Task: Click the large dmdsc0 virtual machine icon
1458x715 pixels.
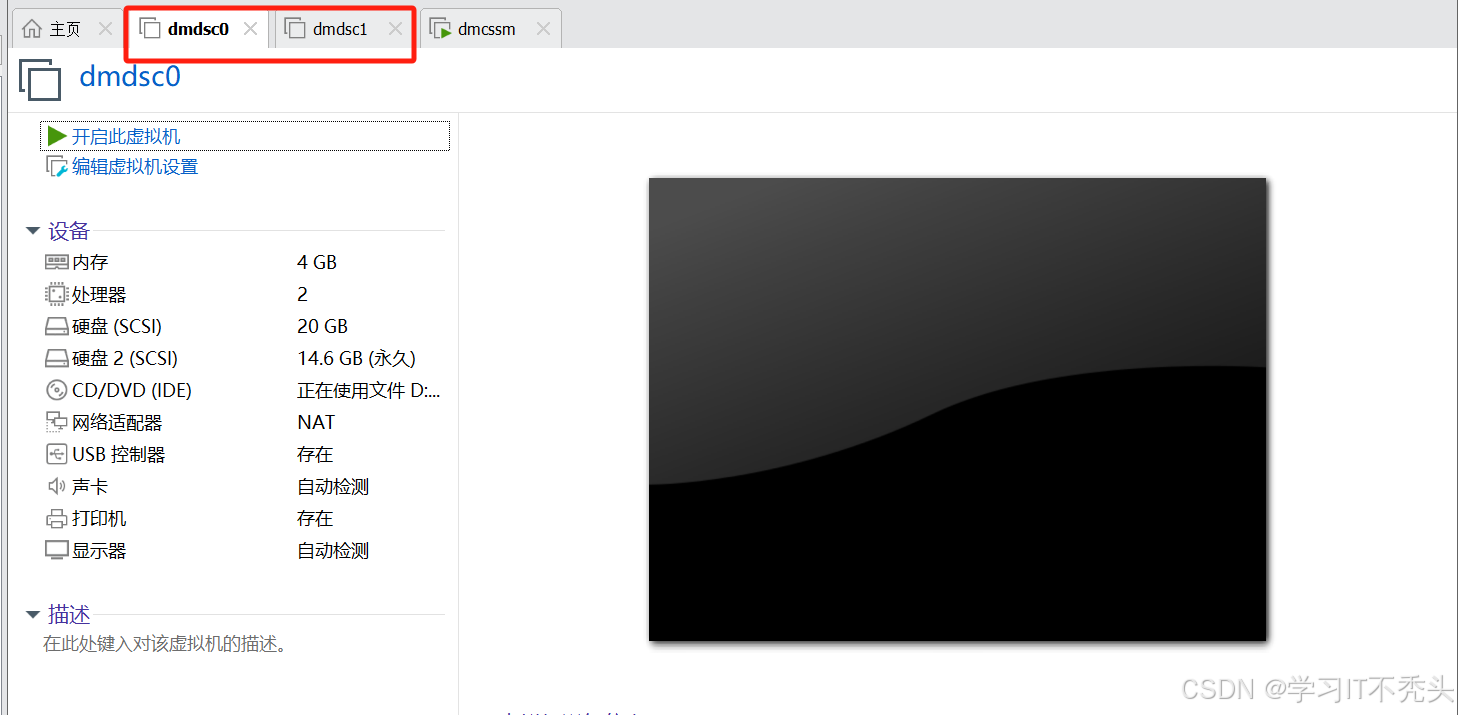Action: tap(41, 79)
